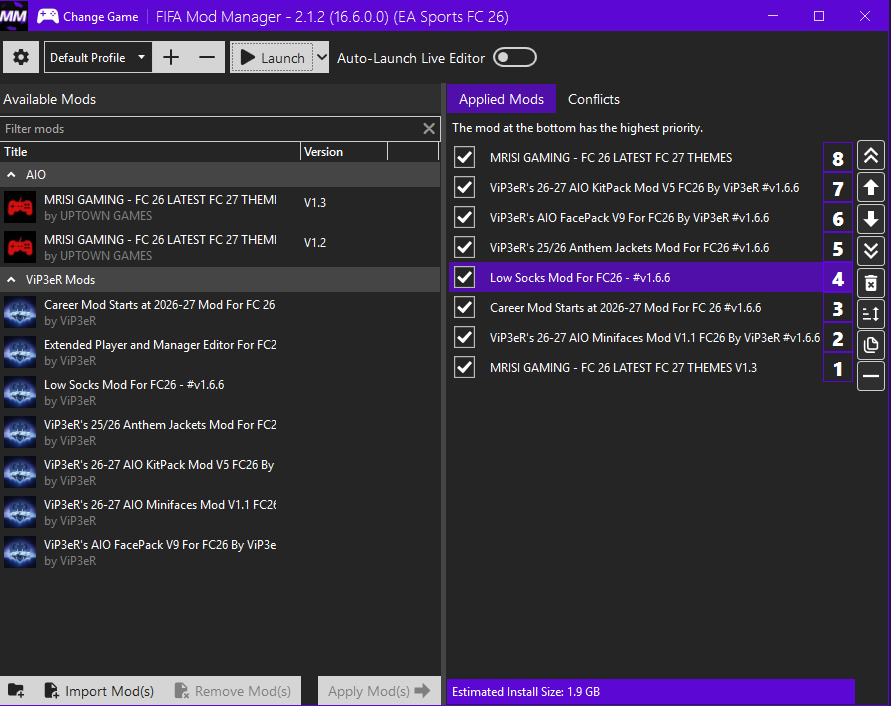Sort by the Title column header

tap(150, 152)
